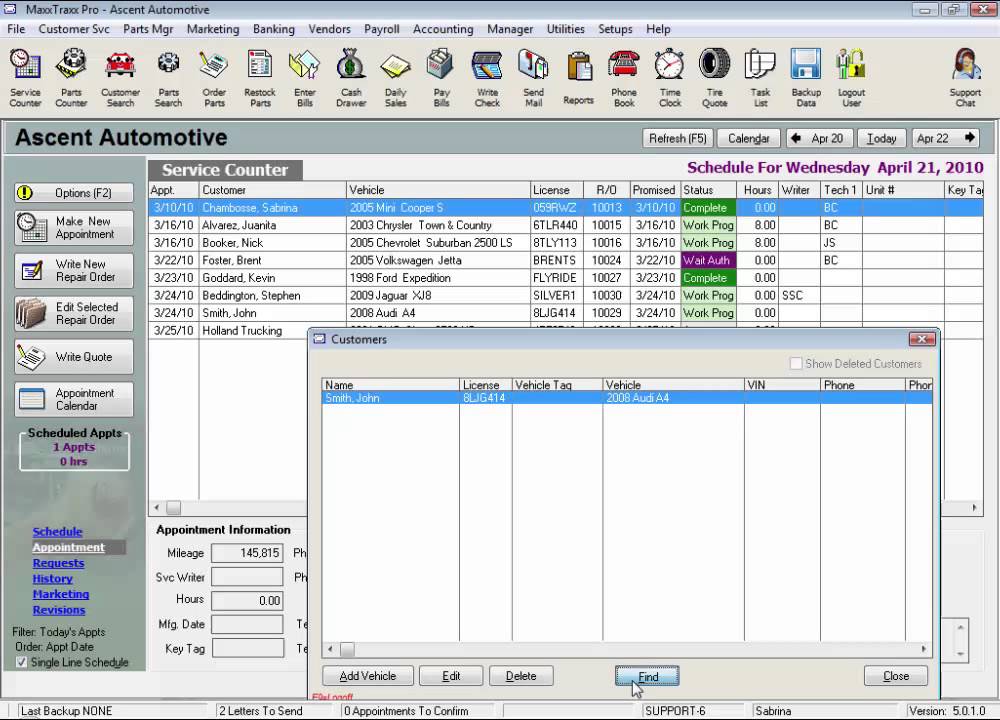The width and height of the screenshot is (1000, 720).
Task: Open the Parts Counter toolbar icon
Action: (71, 78)
